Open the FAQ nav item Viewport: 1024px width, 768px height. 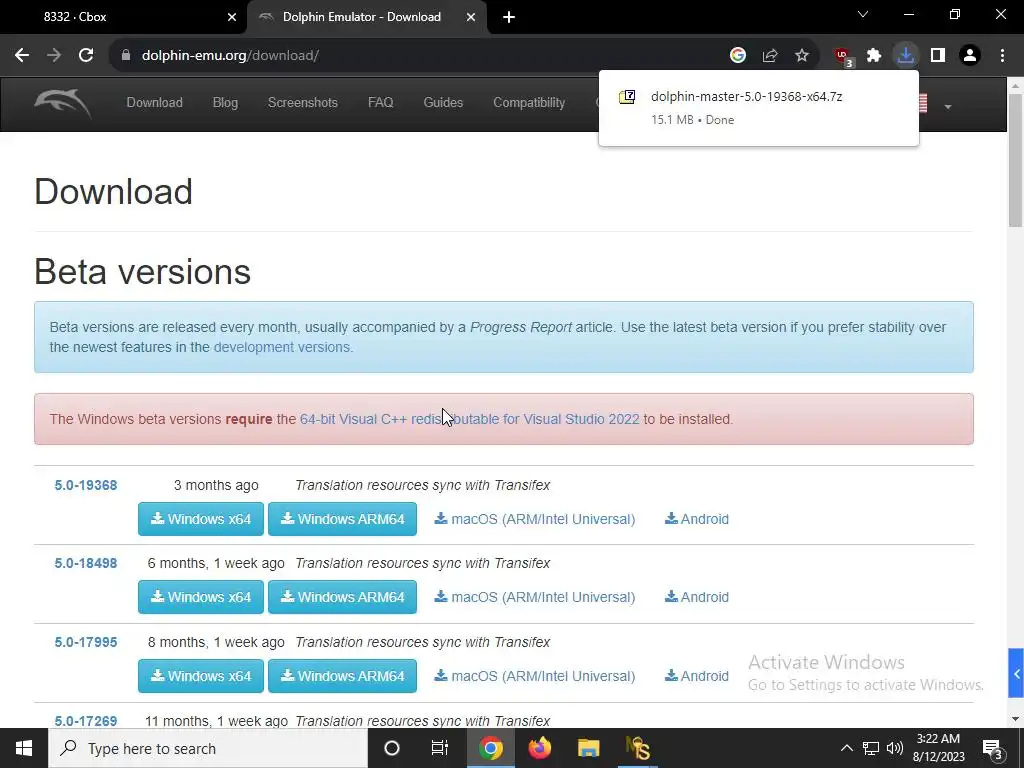[x=381, y=103]
